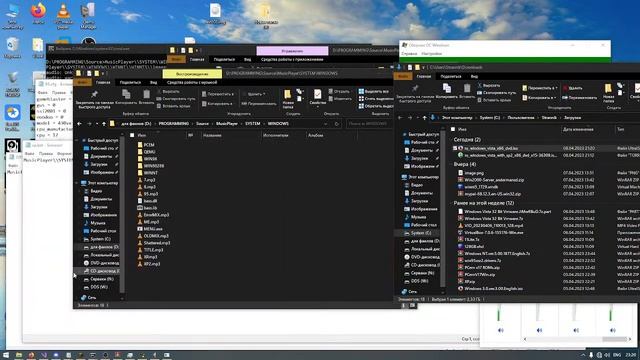Toggle select-all checkbox in WINDOWS folder file list
Screen dimensions: 640x360
pos(132,135)
